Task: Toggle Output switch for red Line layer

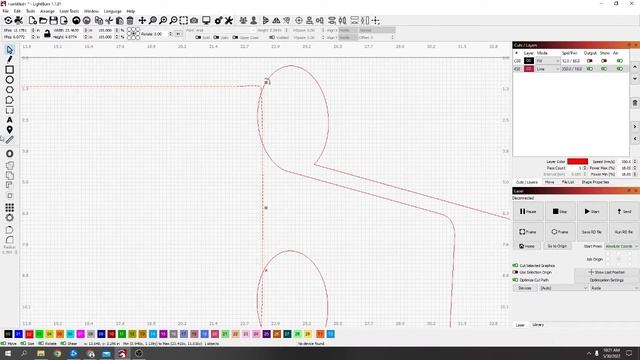Action: (589, 69)
